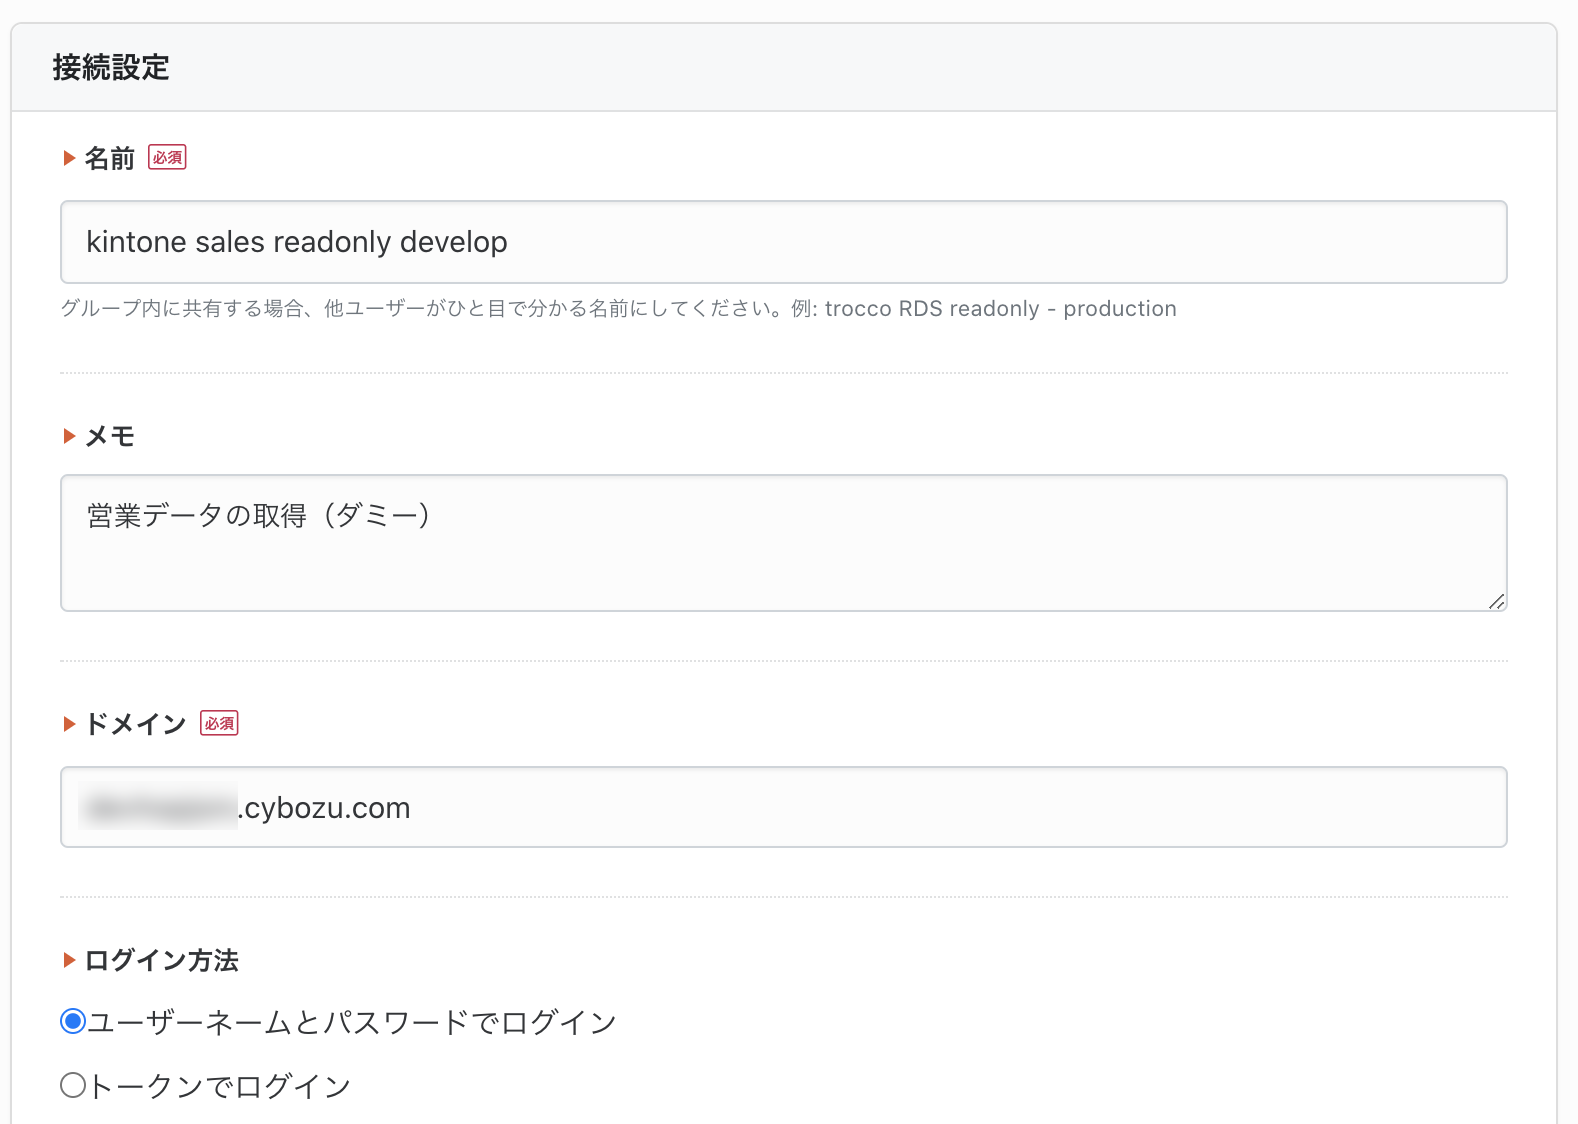Select the ユーザーネームとパスワードでログイン radio button
This screenshot has height=1124, width=1578.
[73, 1021]
